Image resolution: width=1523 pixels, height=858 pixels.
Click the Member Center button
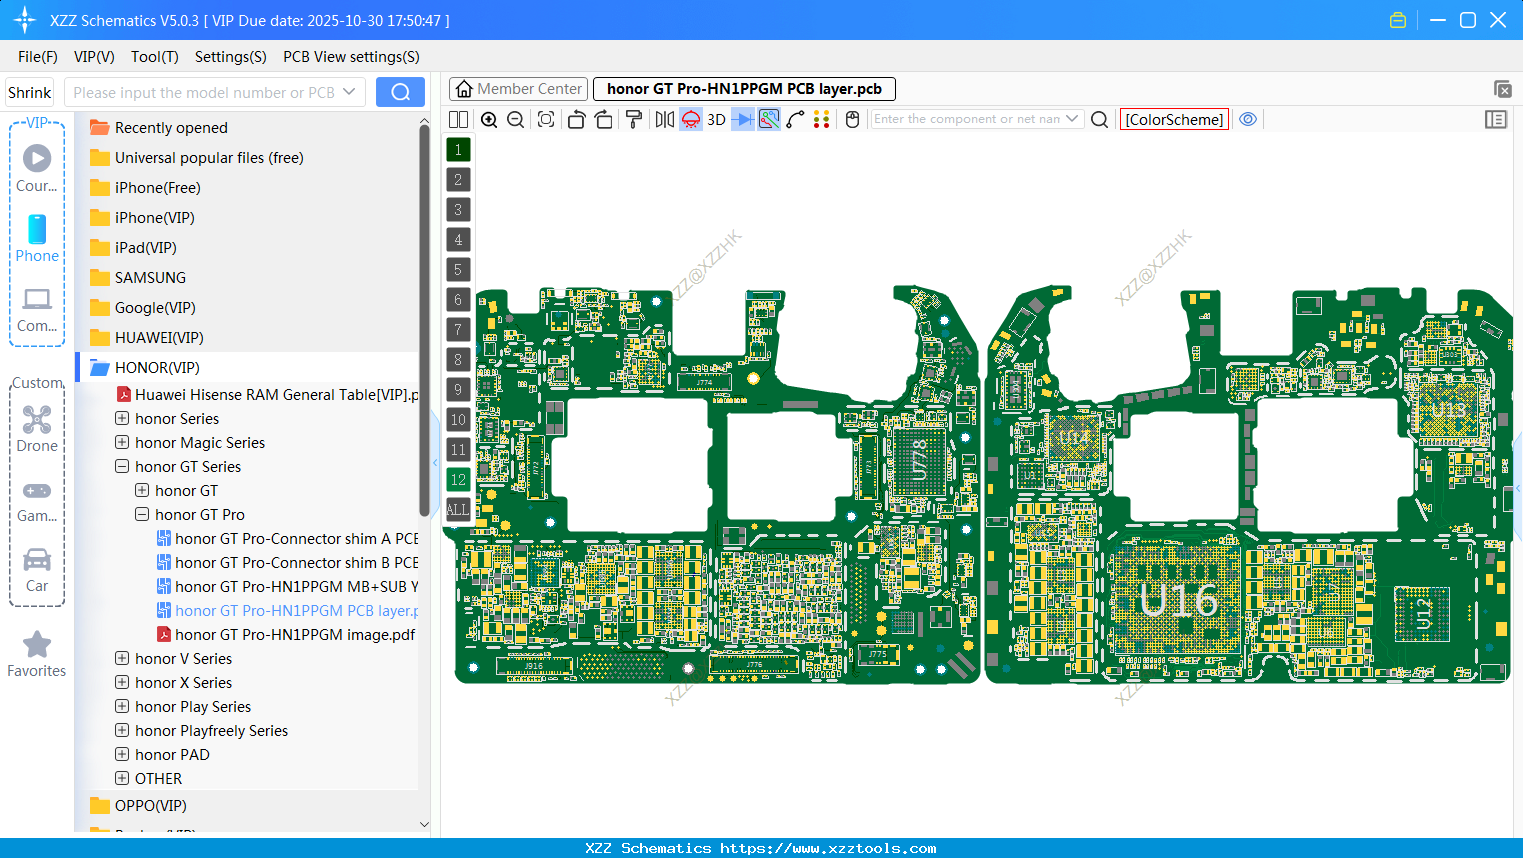click(517, 88)
